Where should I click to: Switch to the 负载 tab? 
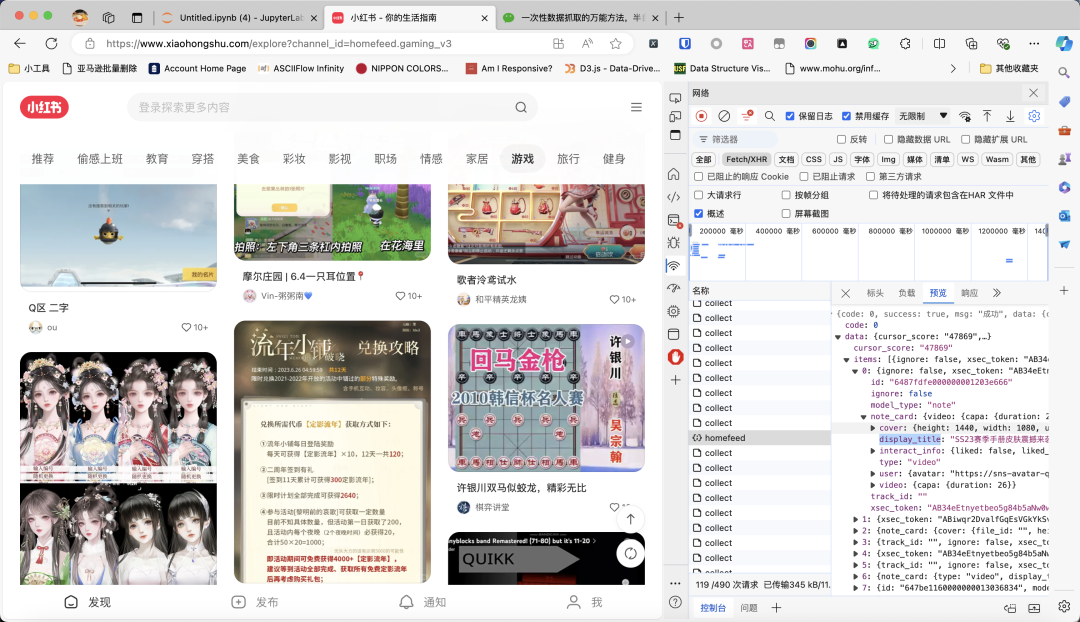click(x=906, y=293)
